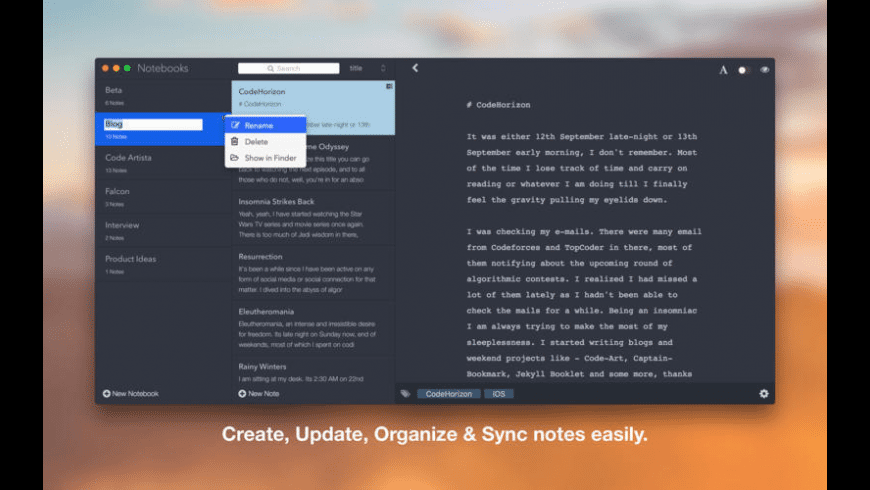Viewport: 870px width, 490px height.
Task: Click the pencil icon next to Rename
Action: 235,125
